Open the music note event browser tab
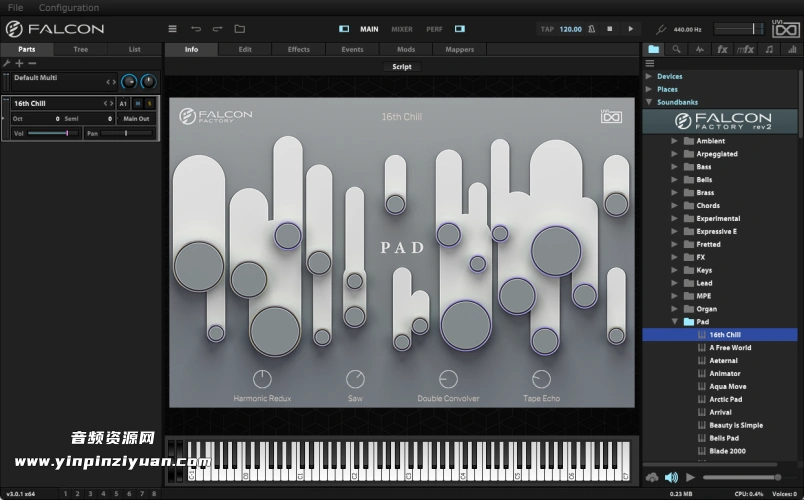Viewport: 804px width, 500px height. (769, 49)
